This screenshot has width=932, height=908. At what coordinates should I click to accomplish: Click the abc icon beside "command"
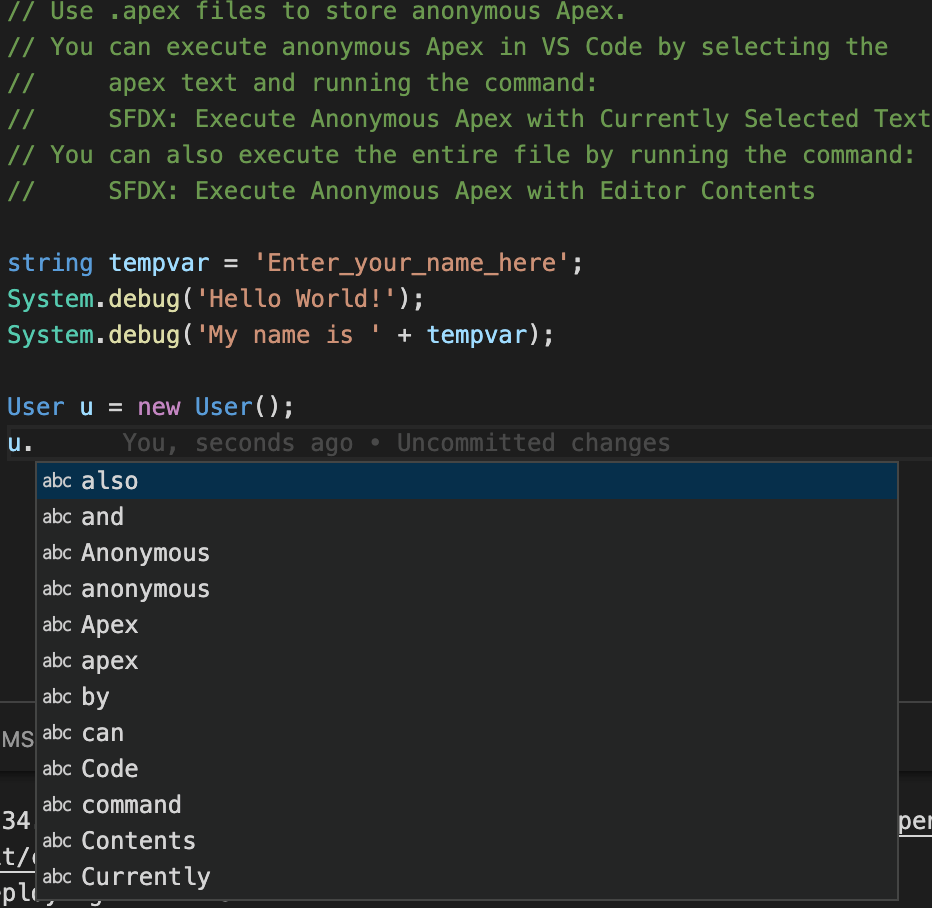pos(56,805)
